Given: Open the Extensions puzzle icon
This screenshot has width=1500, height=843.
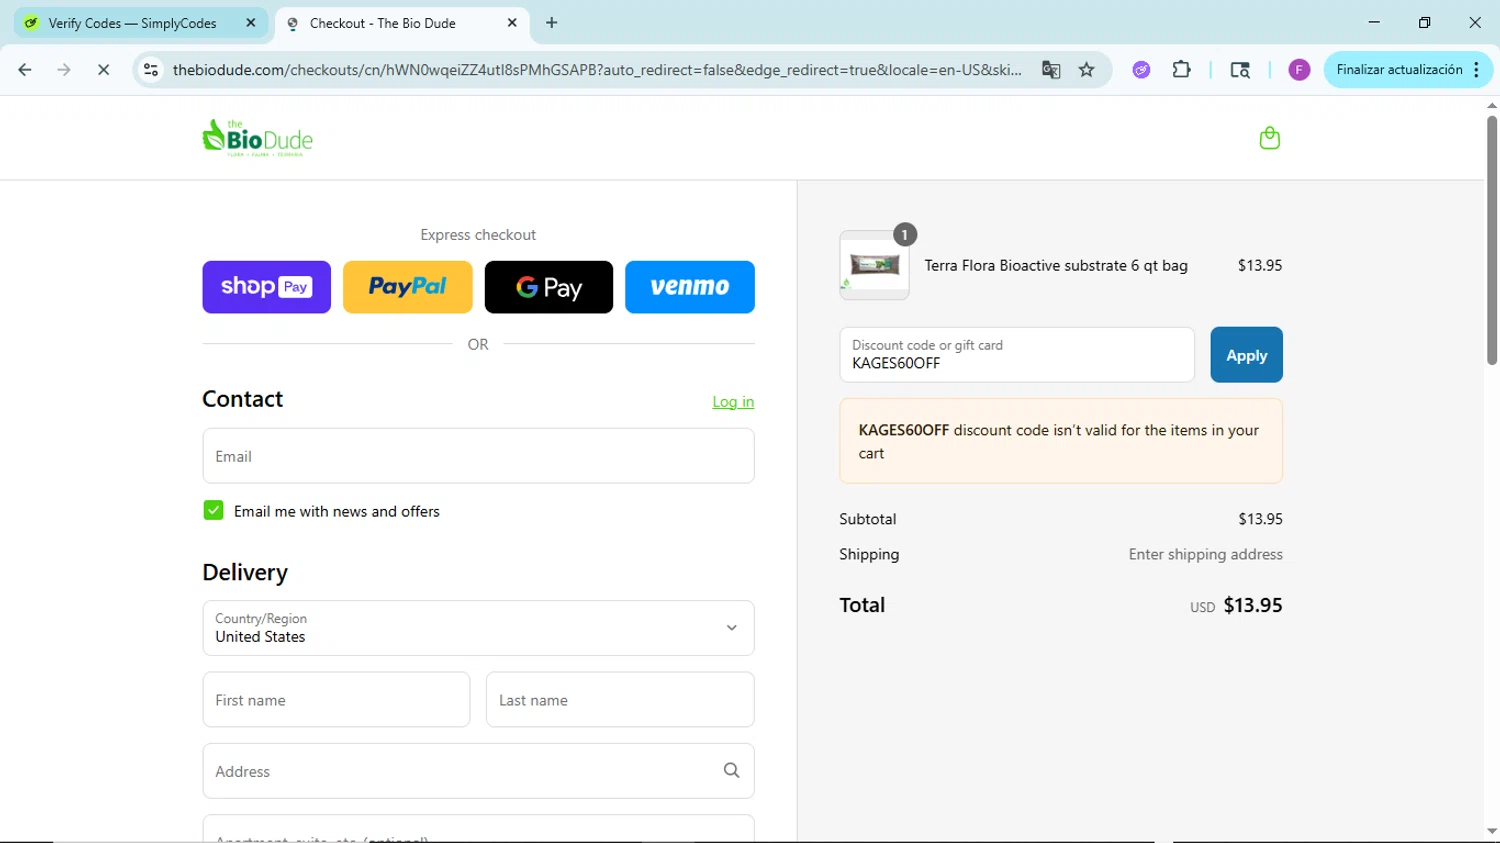Looking at the screenshot, I should [x=1181, y=70].
